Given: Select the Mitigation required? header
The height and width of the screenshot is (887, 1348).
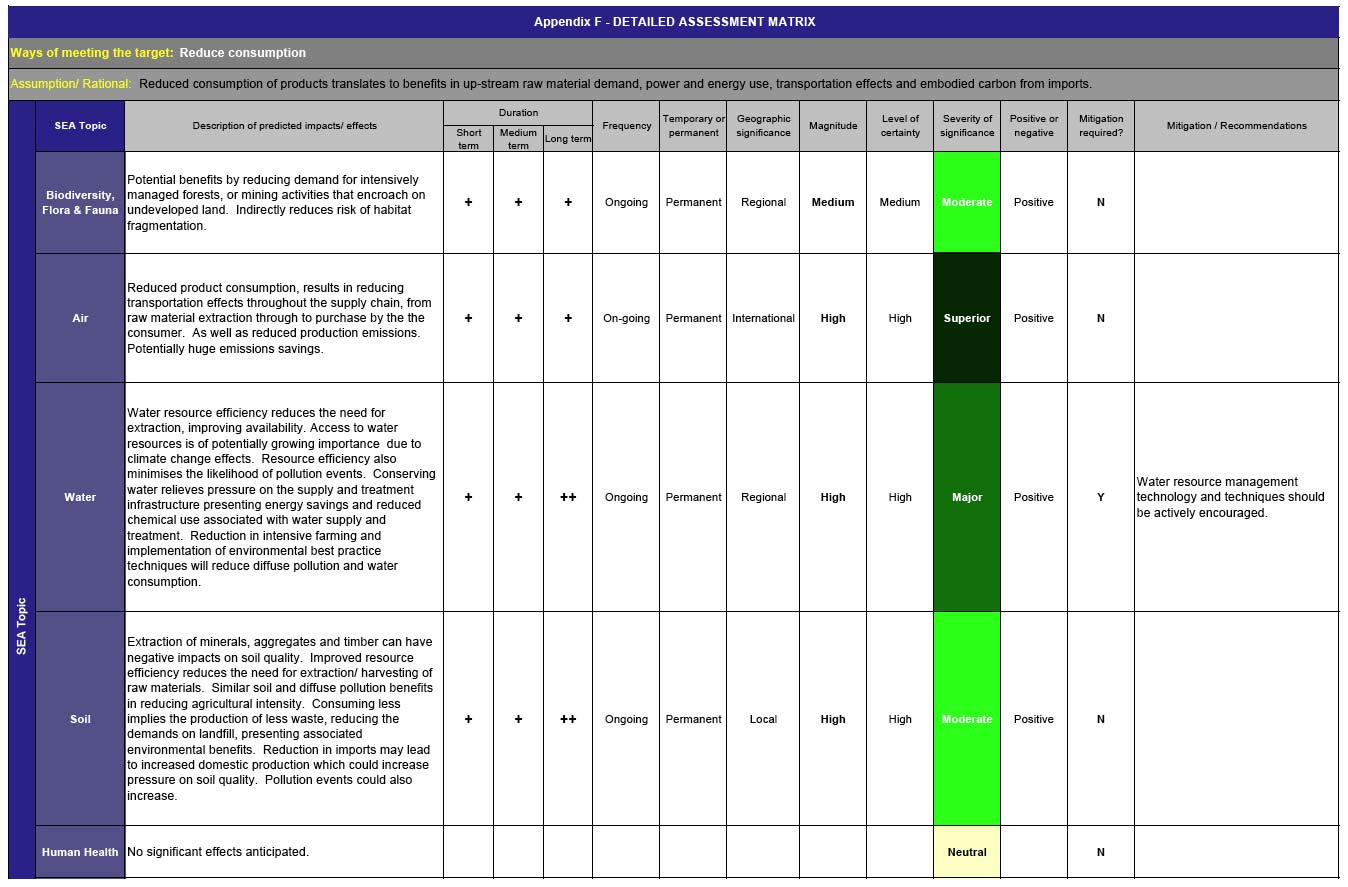Looking at the screenshot, I should (x=1101, y=126).
